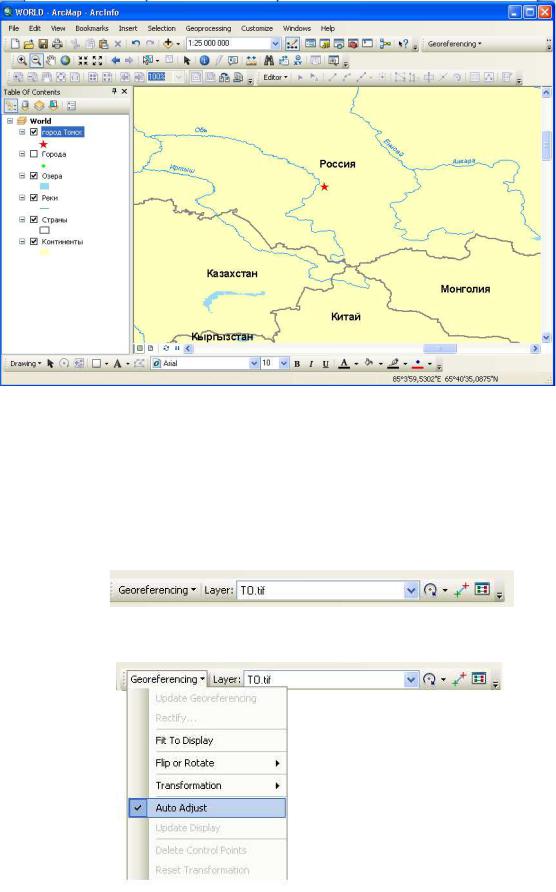The height and width of the screenshot is (892, 556).
Task: Select the Pan hand tool
Action: (51, 60)
